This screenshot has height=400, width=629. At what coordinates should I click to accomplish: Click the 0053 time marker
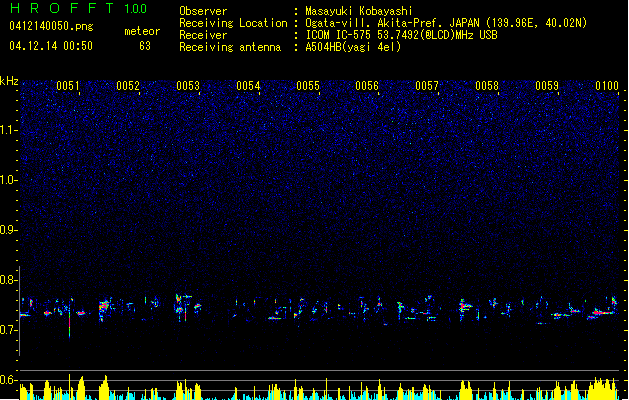[x=188, y=85]
